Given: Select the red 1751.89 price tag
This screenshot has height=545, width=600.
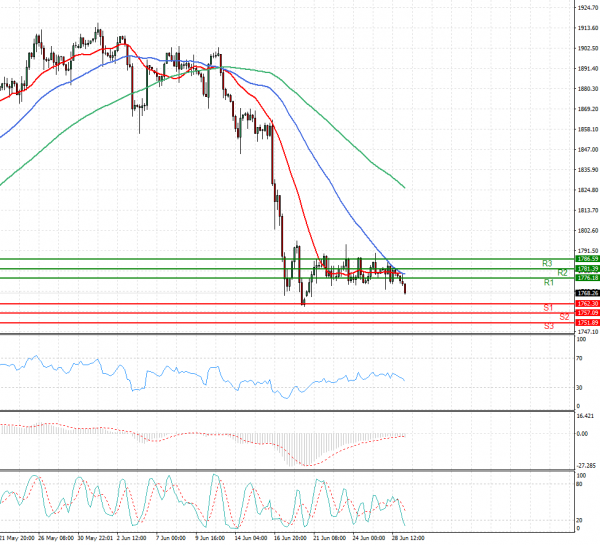Looking at the screenshot, I should click(x=587, y=323).
